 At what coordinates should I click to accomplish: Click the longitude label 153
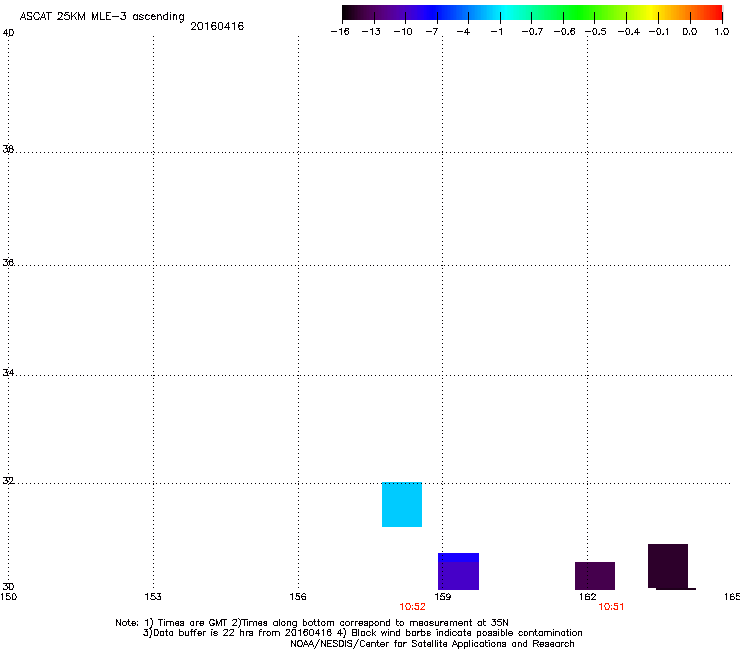click(153, 597)
